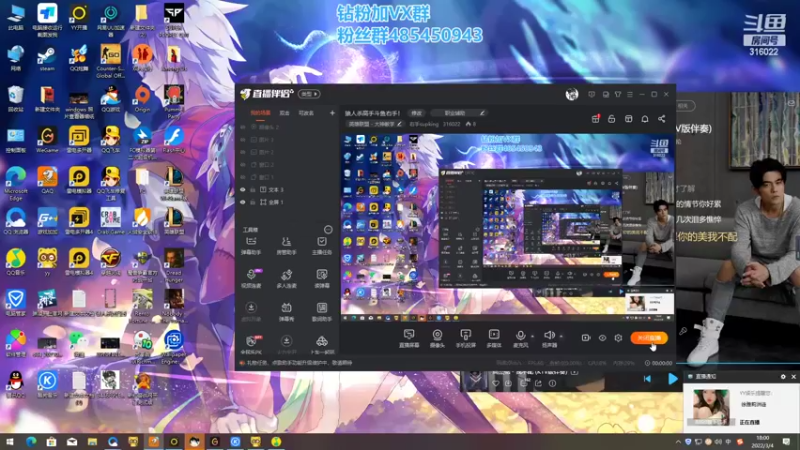Viewport: 800px width, 450px height.
Task: Open settings gear of the notification popup
Action: click(x=783, y=377)
